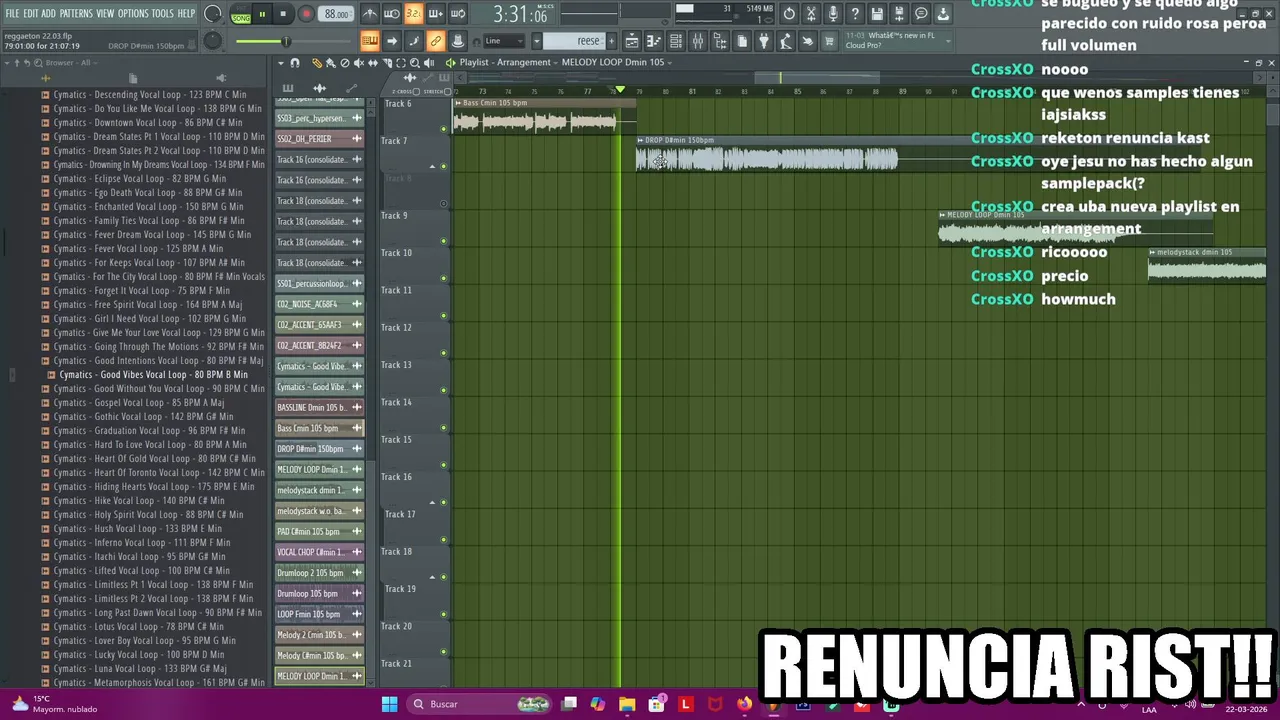Click the tempo tapper icon
The height and width of the screenshot is (720, 1280).
[x=786, y=41]
